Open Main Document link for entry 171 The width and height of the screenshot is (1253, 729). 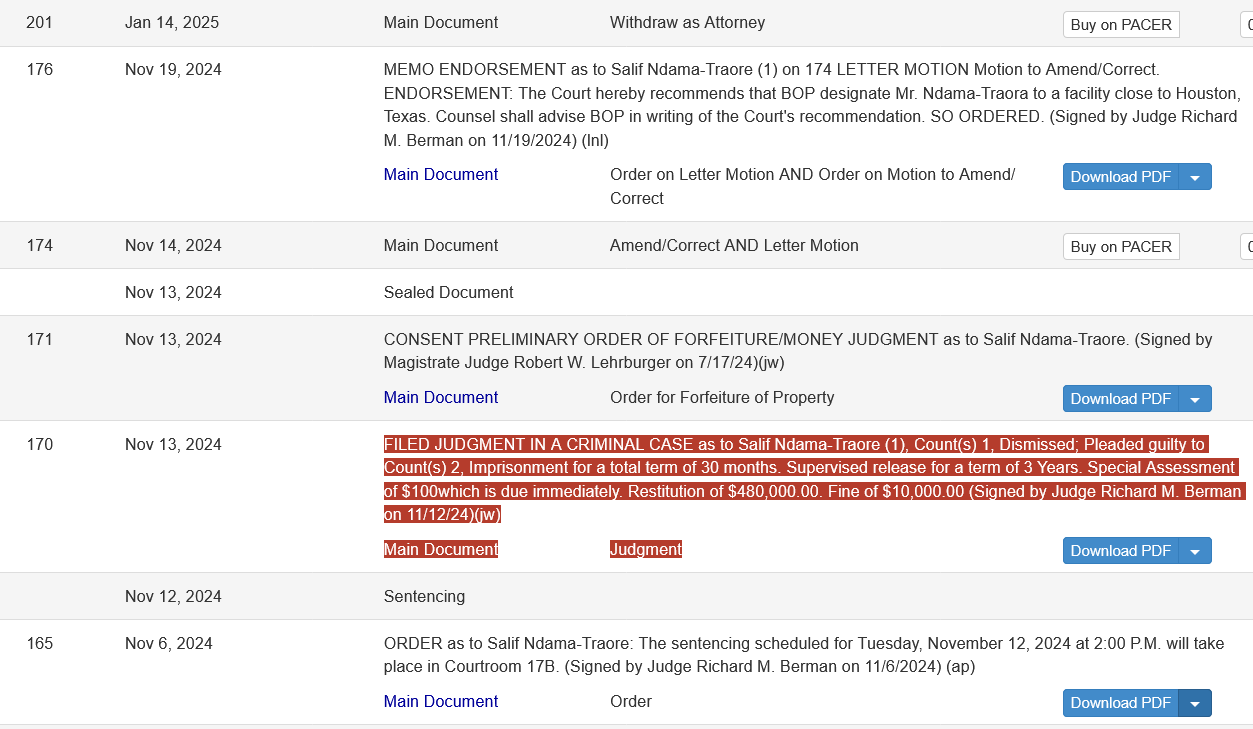441,398
